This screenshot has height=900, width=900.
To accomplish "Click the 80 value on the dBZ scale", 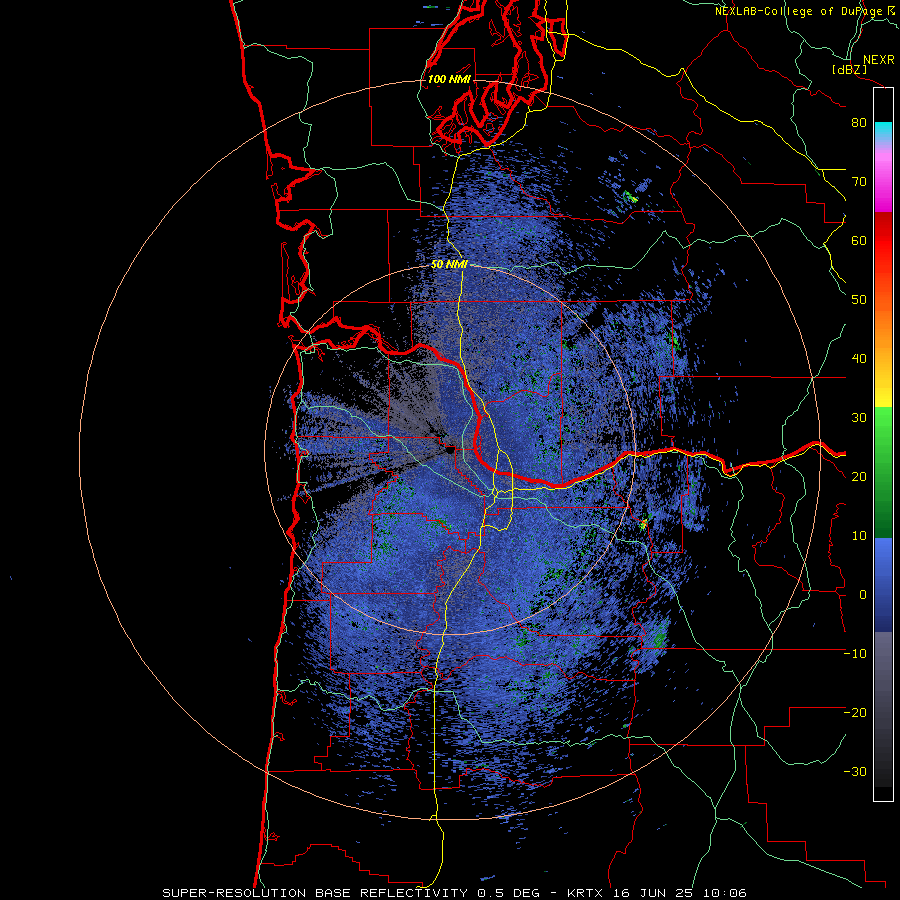I will (859, 123).
